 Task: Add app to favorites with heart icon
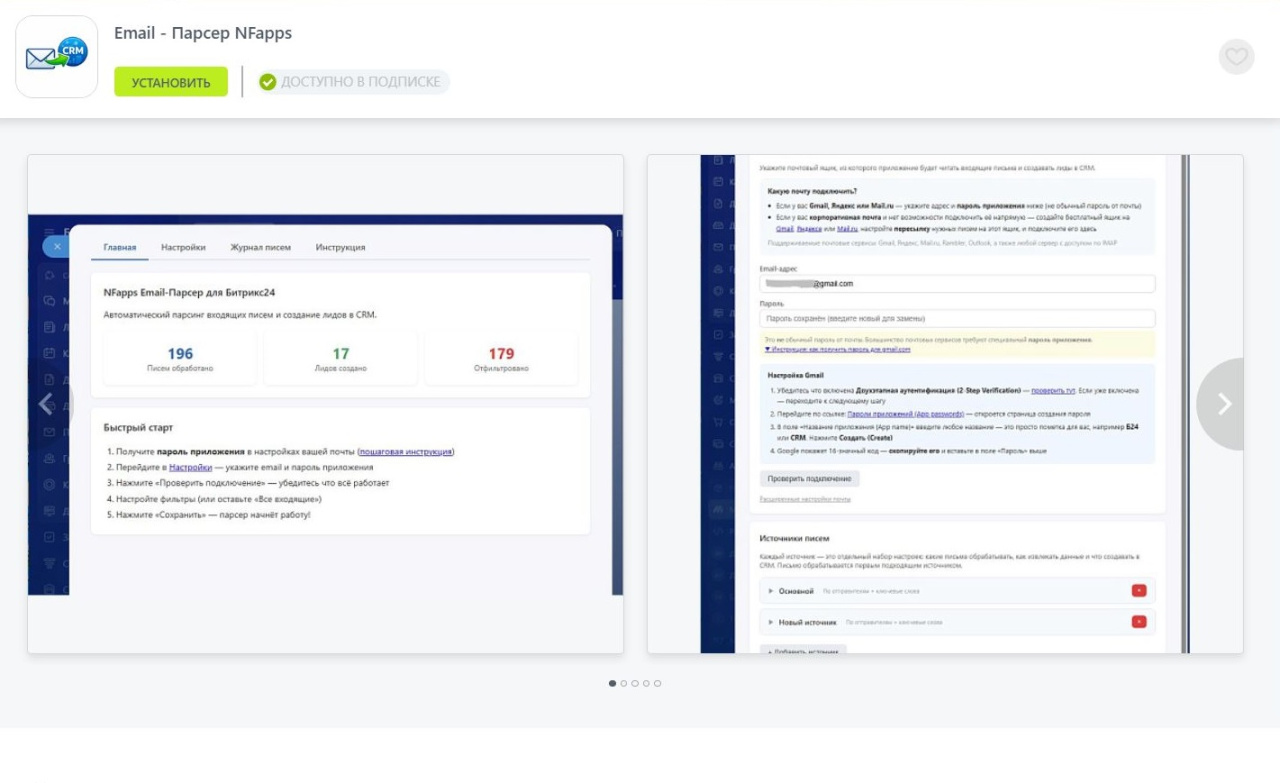1236,57
